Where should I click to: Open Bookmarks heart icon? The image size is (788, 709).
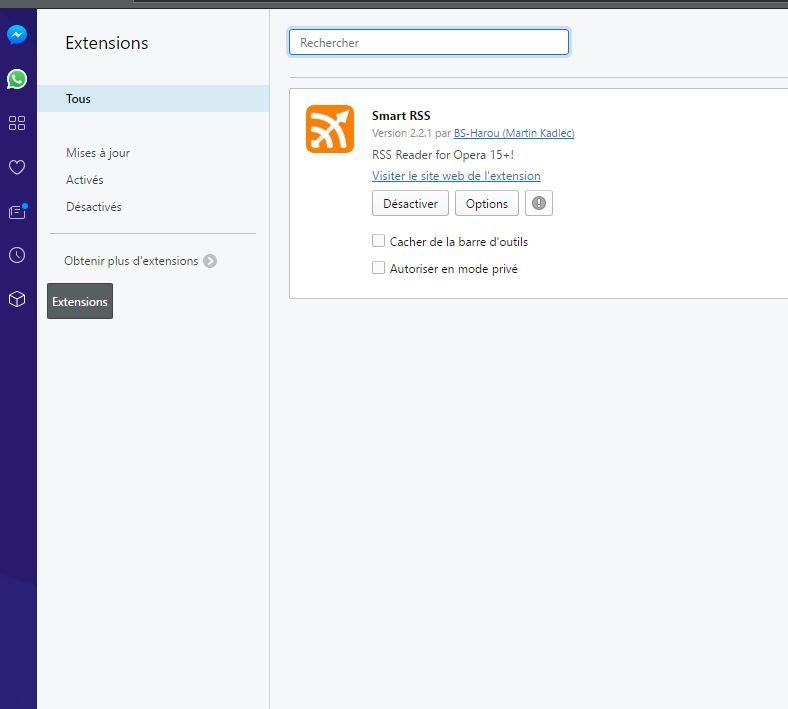[x=17, y=167]
